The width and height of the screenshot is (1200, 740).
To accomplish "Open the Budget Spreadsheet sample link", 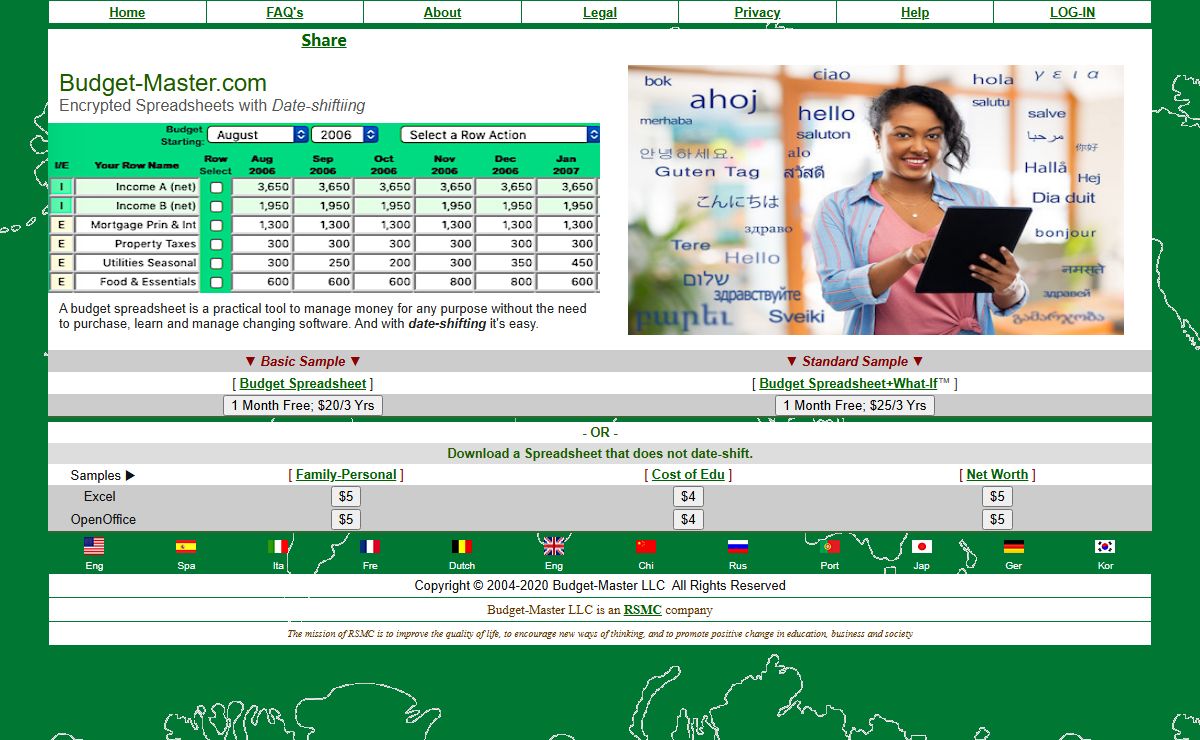I will 303,383.
